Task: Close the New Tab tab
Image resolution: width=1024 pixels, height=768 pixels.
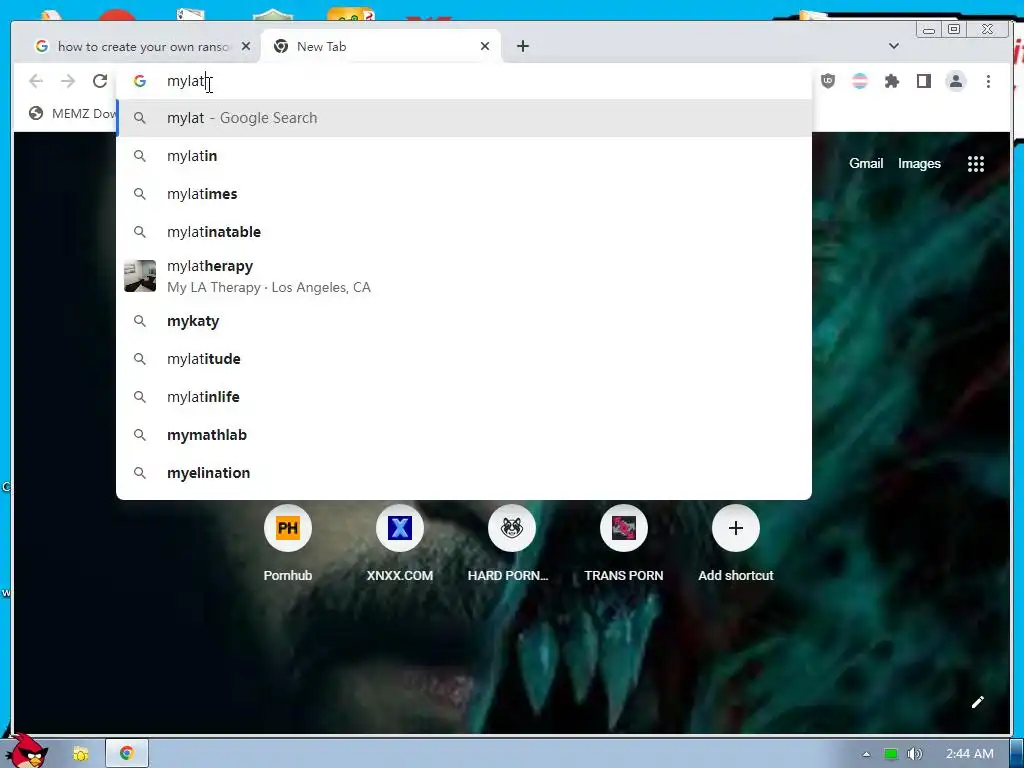Action: tap(485, 46)
